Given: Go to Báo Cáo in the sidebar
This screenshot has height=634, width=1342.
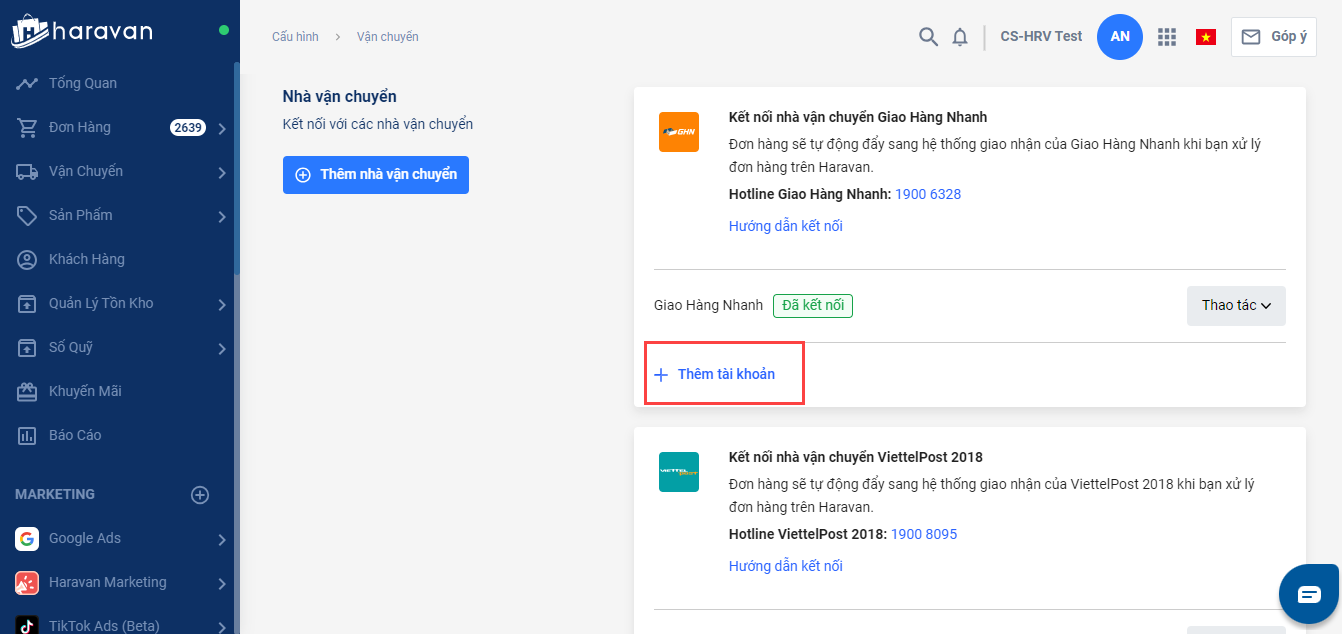Looking at the screenshot, I should (75, 435).
